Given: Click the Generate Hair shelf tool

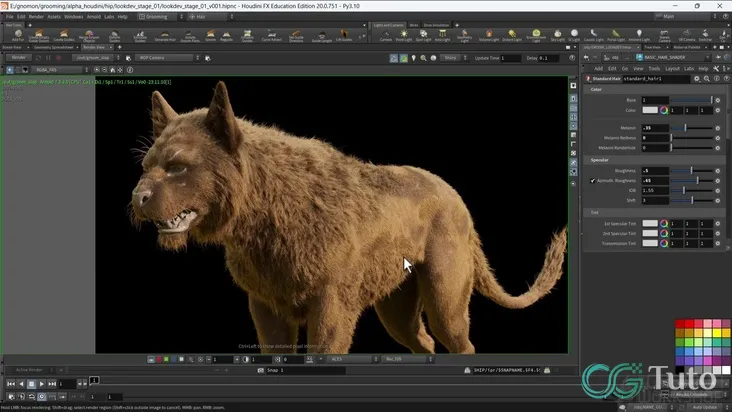Looking at the screenshot, I should (x=165, y=35).
